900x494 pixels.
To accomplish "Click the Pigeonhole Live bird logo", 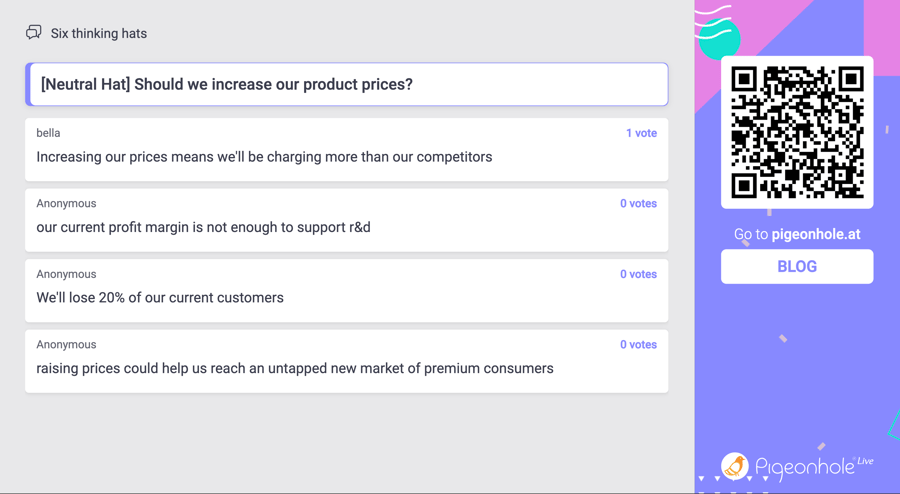I will (735, 465).
